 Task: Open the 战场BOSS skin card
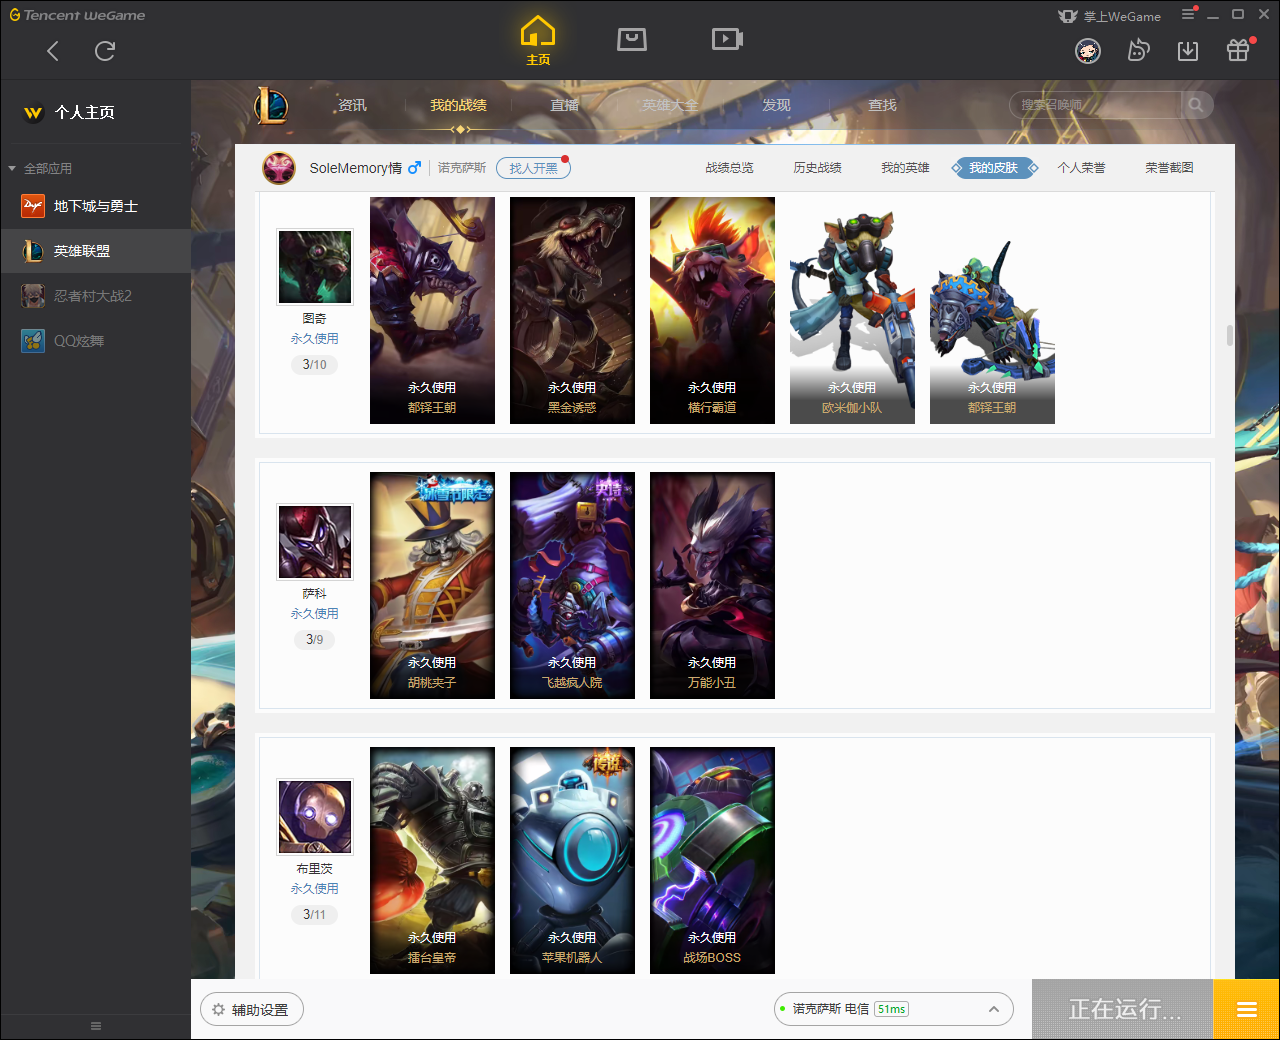(x=712, y=860)
